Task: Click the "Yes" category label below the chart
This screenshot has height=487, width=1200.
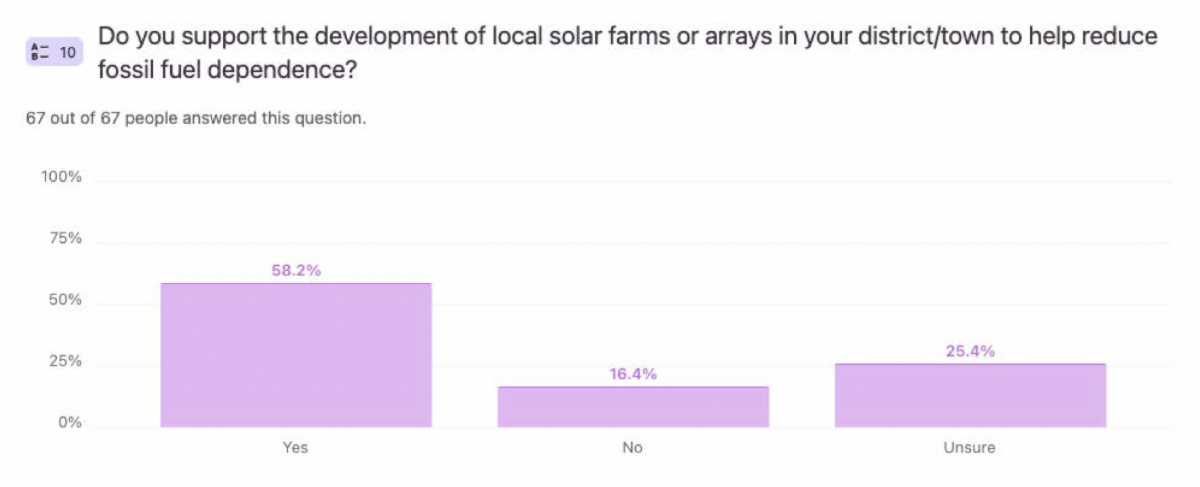Action: (x=296, y=447)
